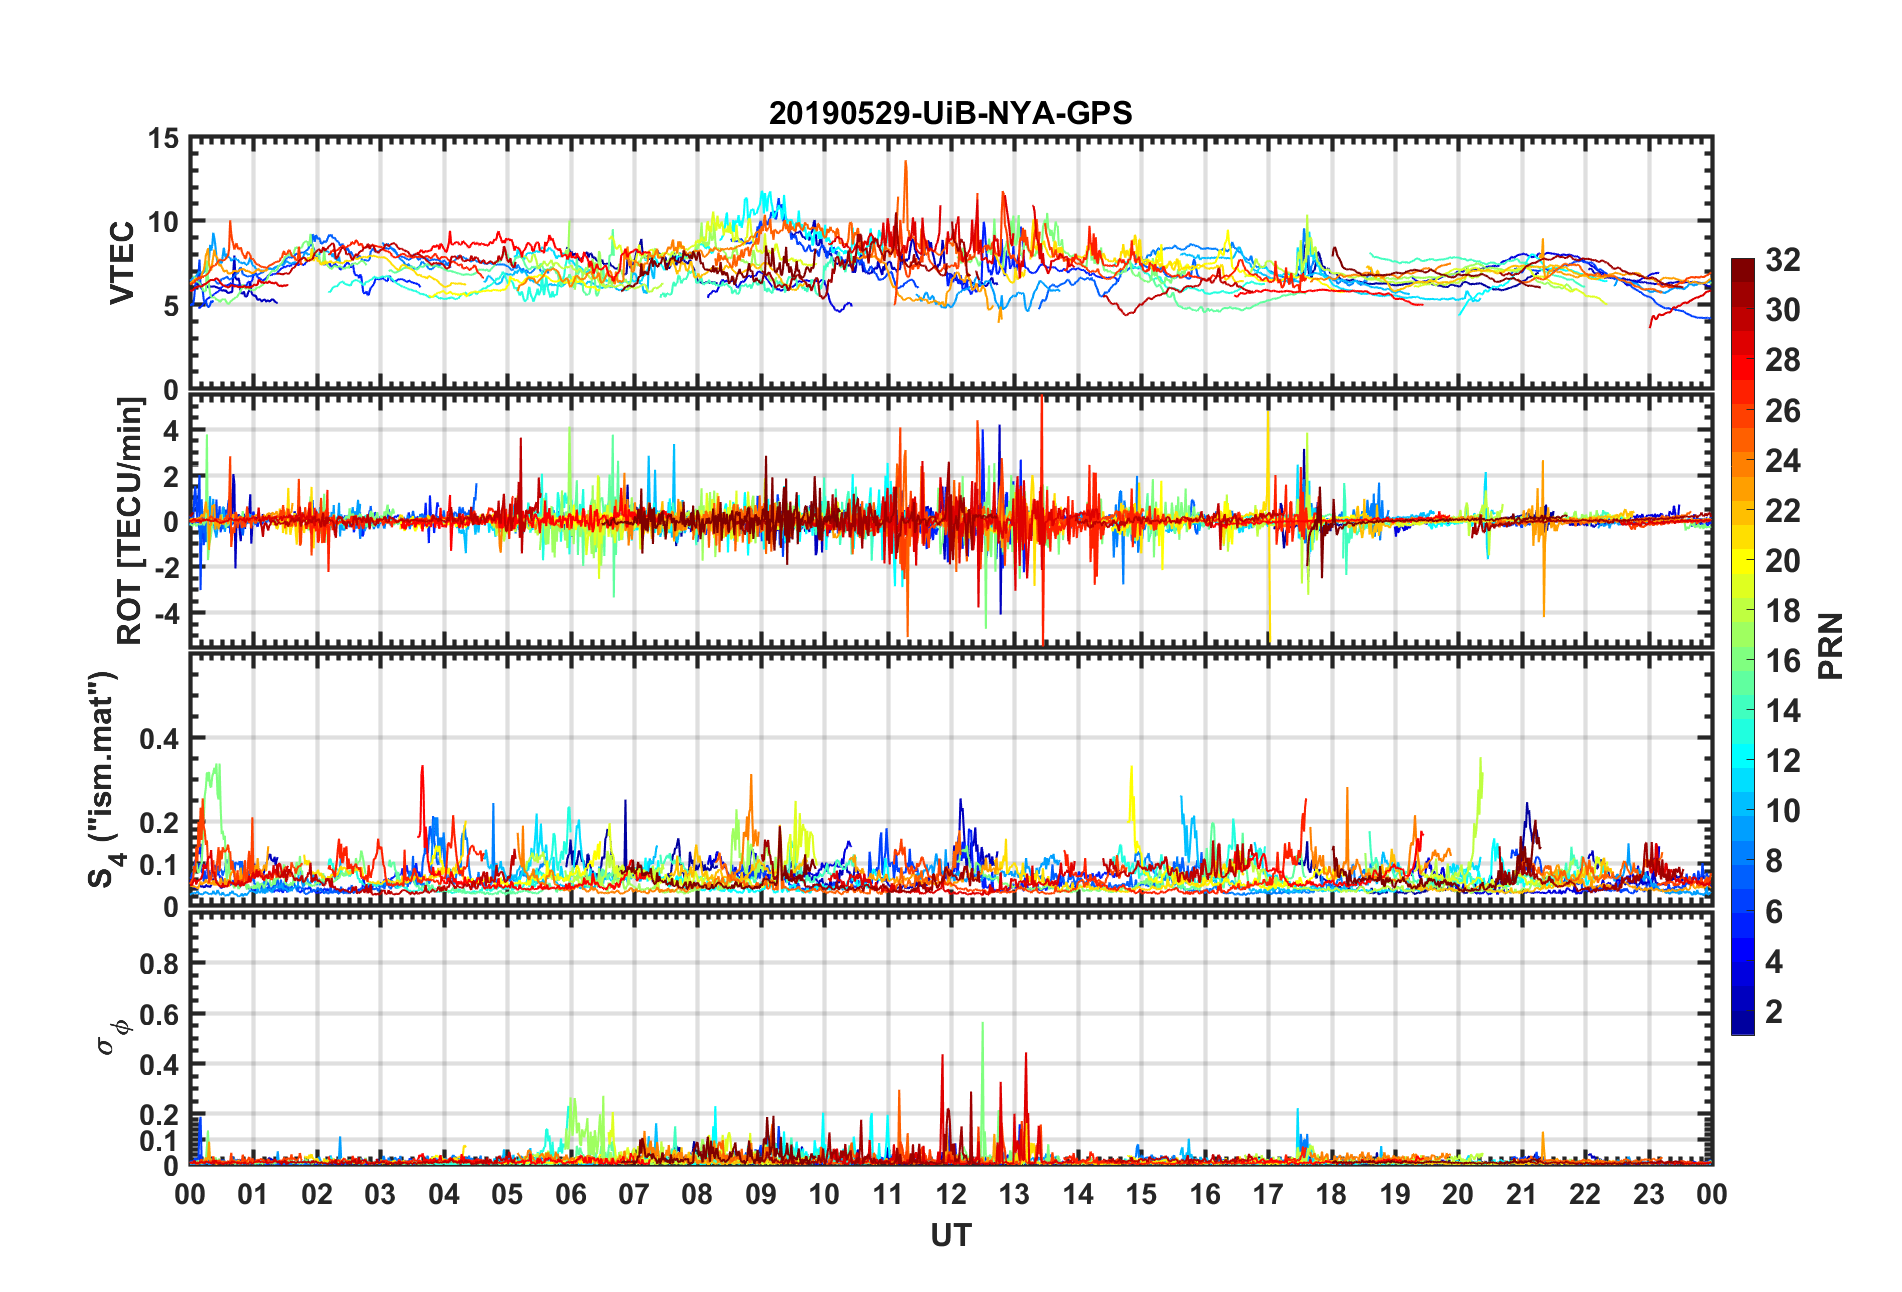The image size is (1902, 1292).
Task: Click the S4 ("ism.mat") y-axis label
Action: coord(103,779)
